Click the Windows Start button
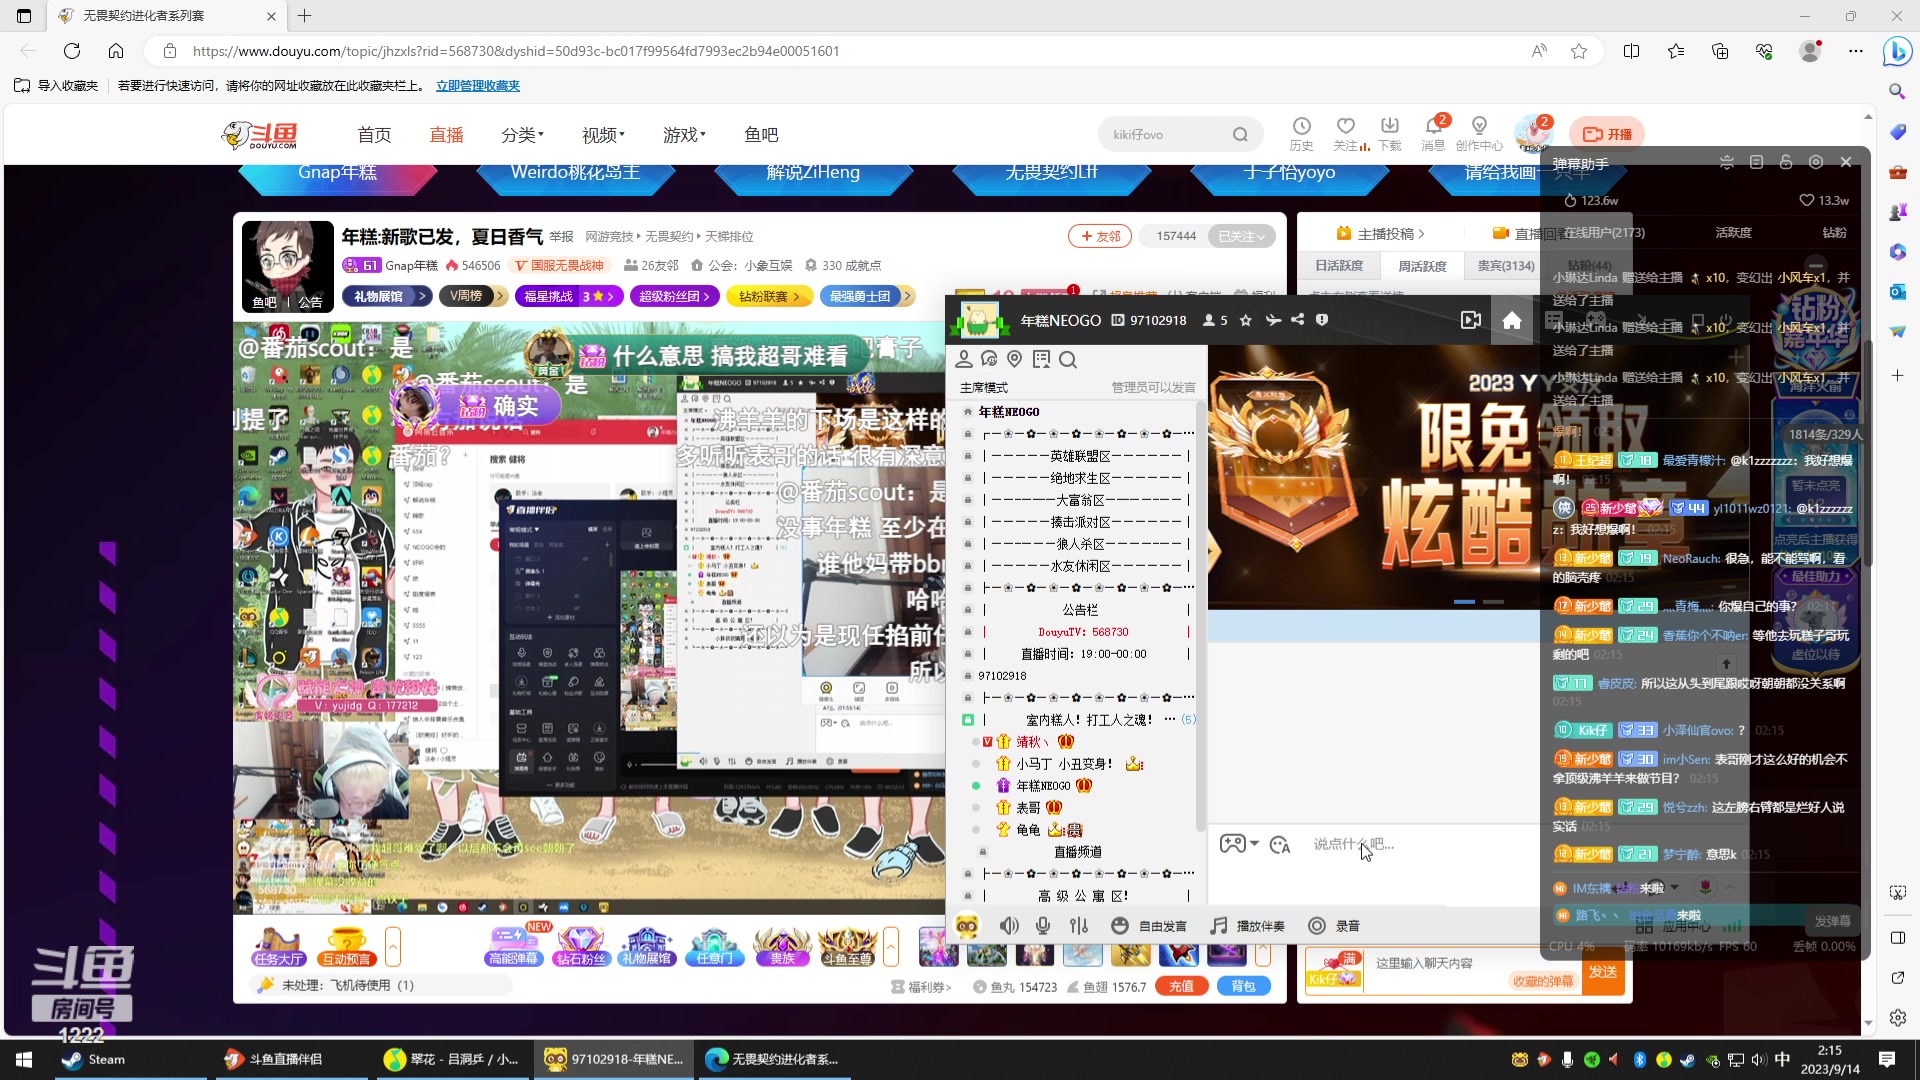The height and width of the screenshot is (1080, 1920). click(24, 1059)
